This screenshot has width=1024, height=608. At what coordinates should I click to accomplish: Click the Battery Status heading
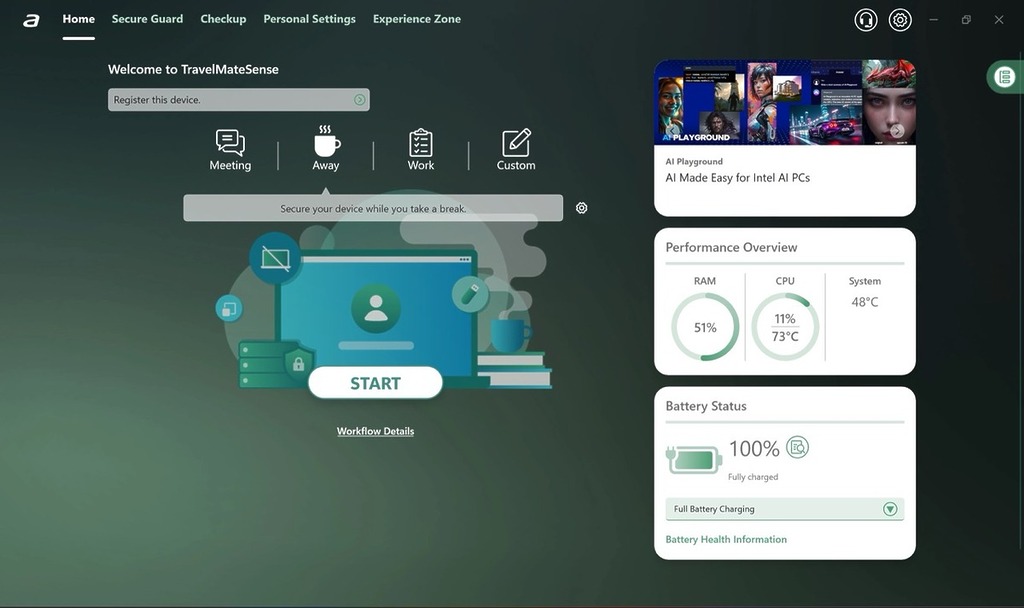pos(706,406)
